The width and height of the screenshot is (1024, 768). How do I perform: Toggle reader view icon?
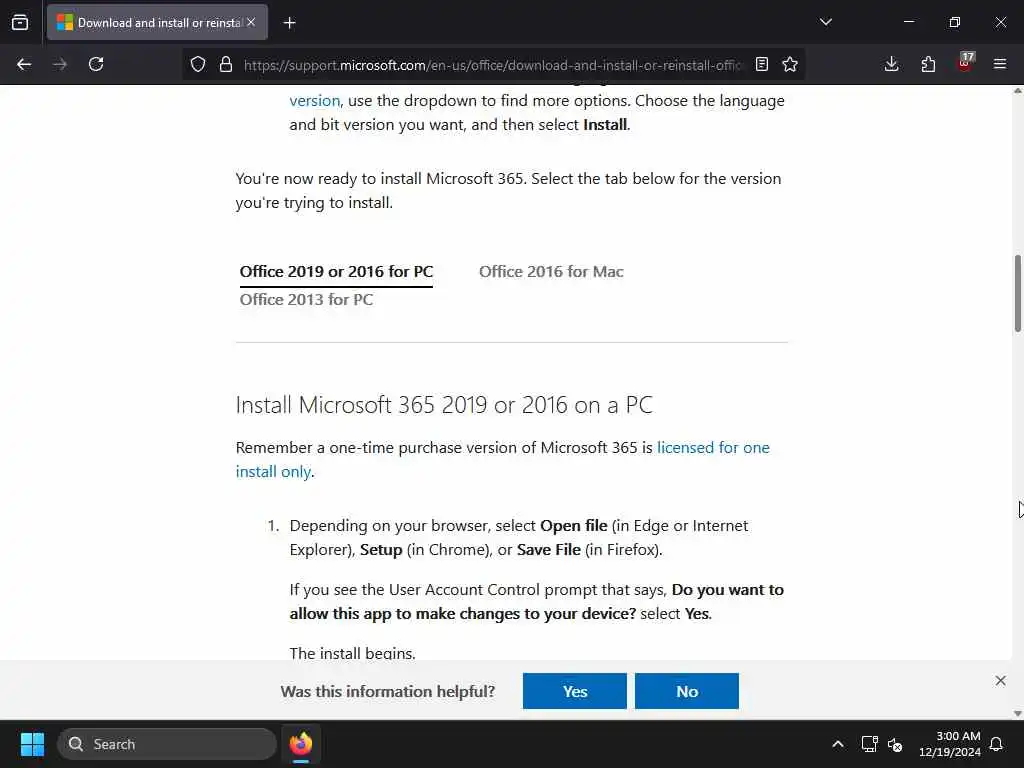pos(761,64)
